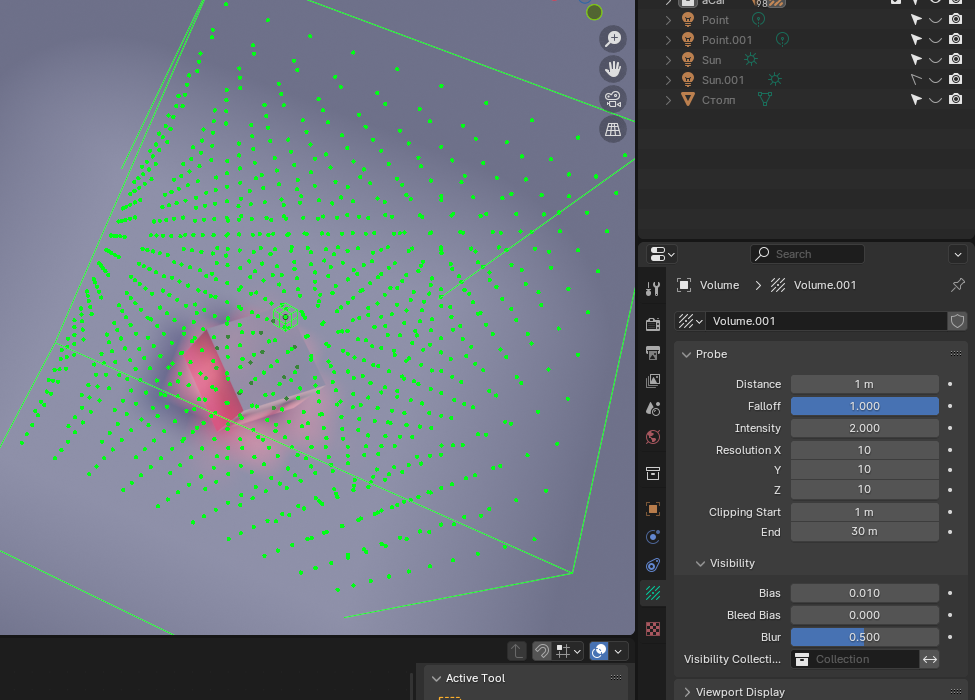Show Point.001 using its eye toggle

[x=935, y=40]
